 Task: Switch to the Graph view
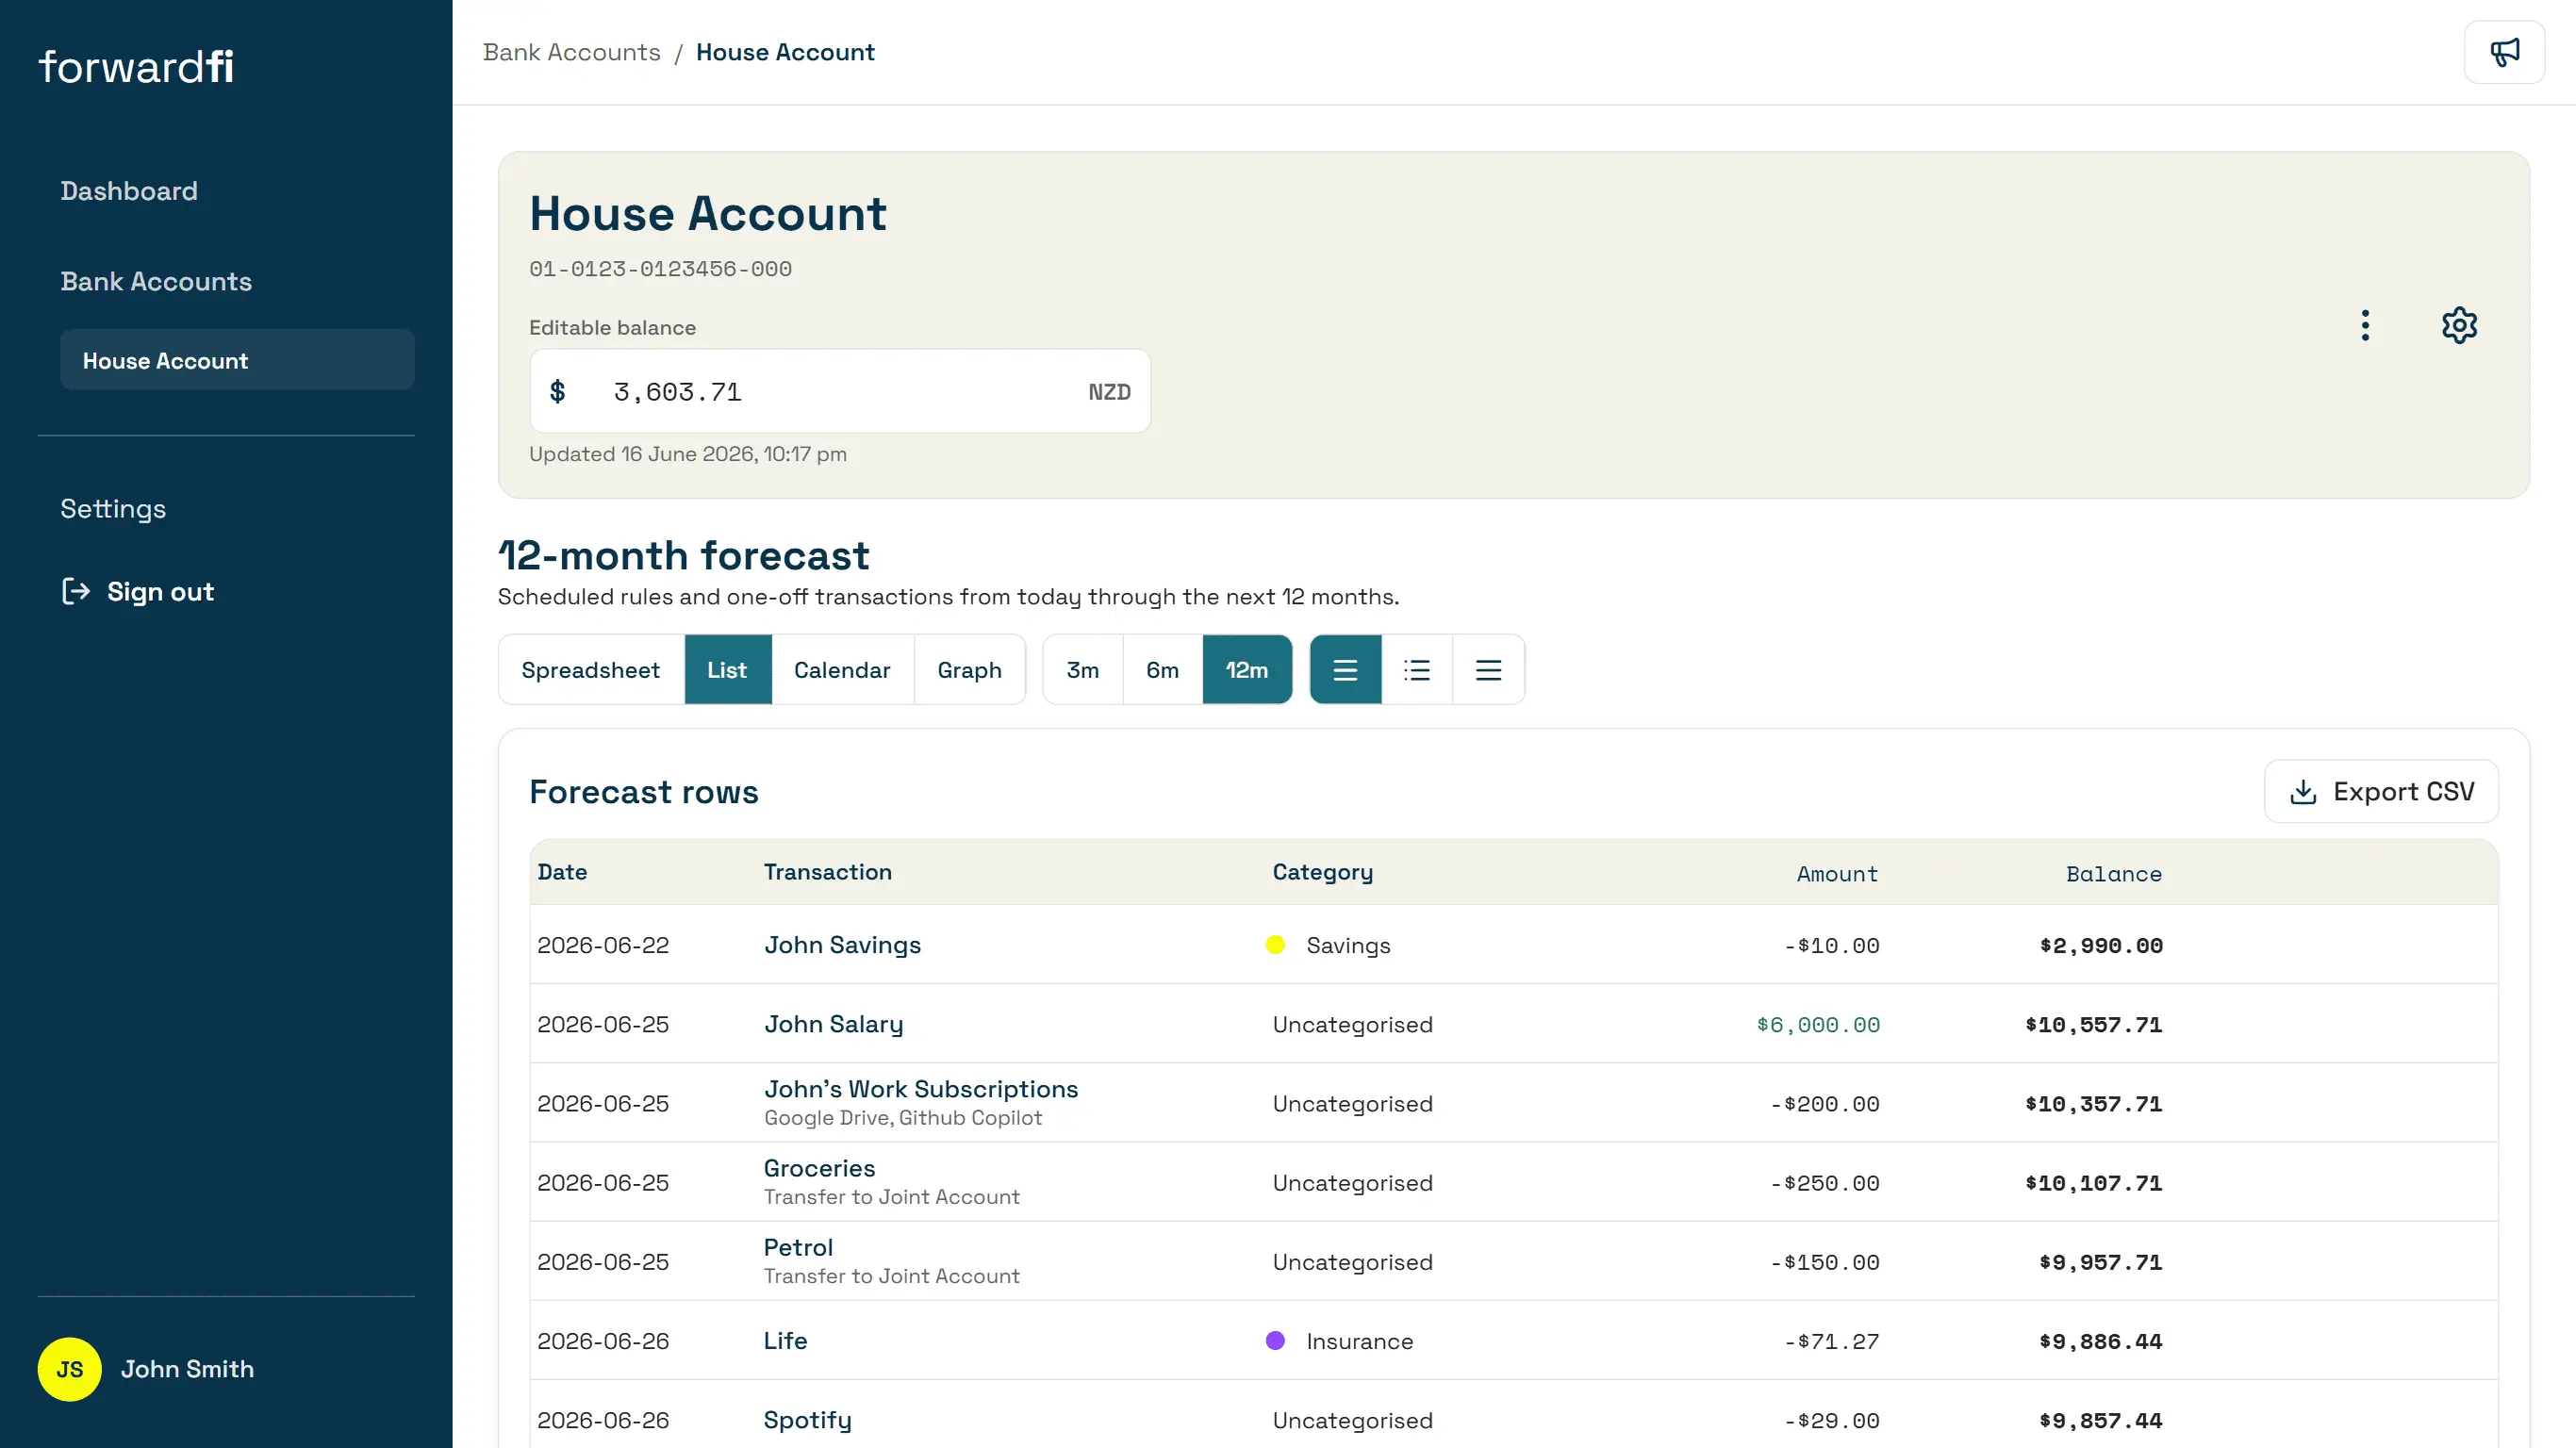click(969, 670)
